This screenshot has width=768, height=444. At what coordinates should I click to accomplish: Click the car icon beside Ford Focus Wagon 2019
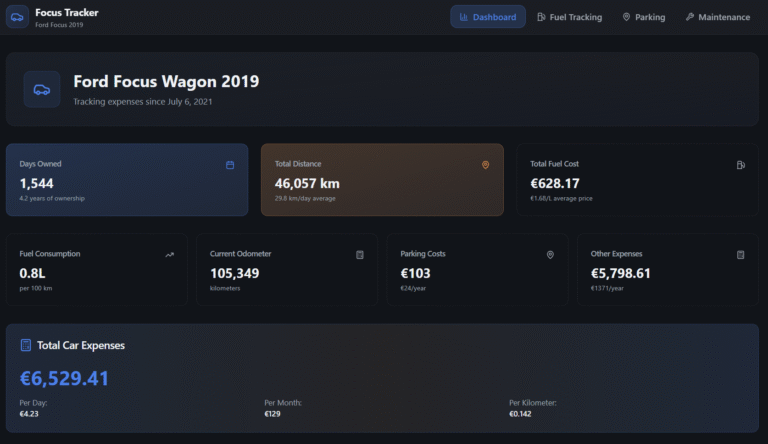tap(42, 90)
